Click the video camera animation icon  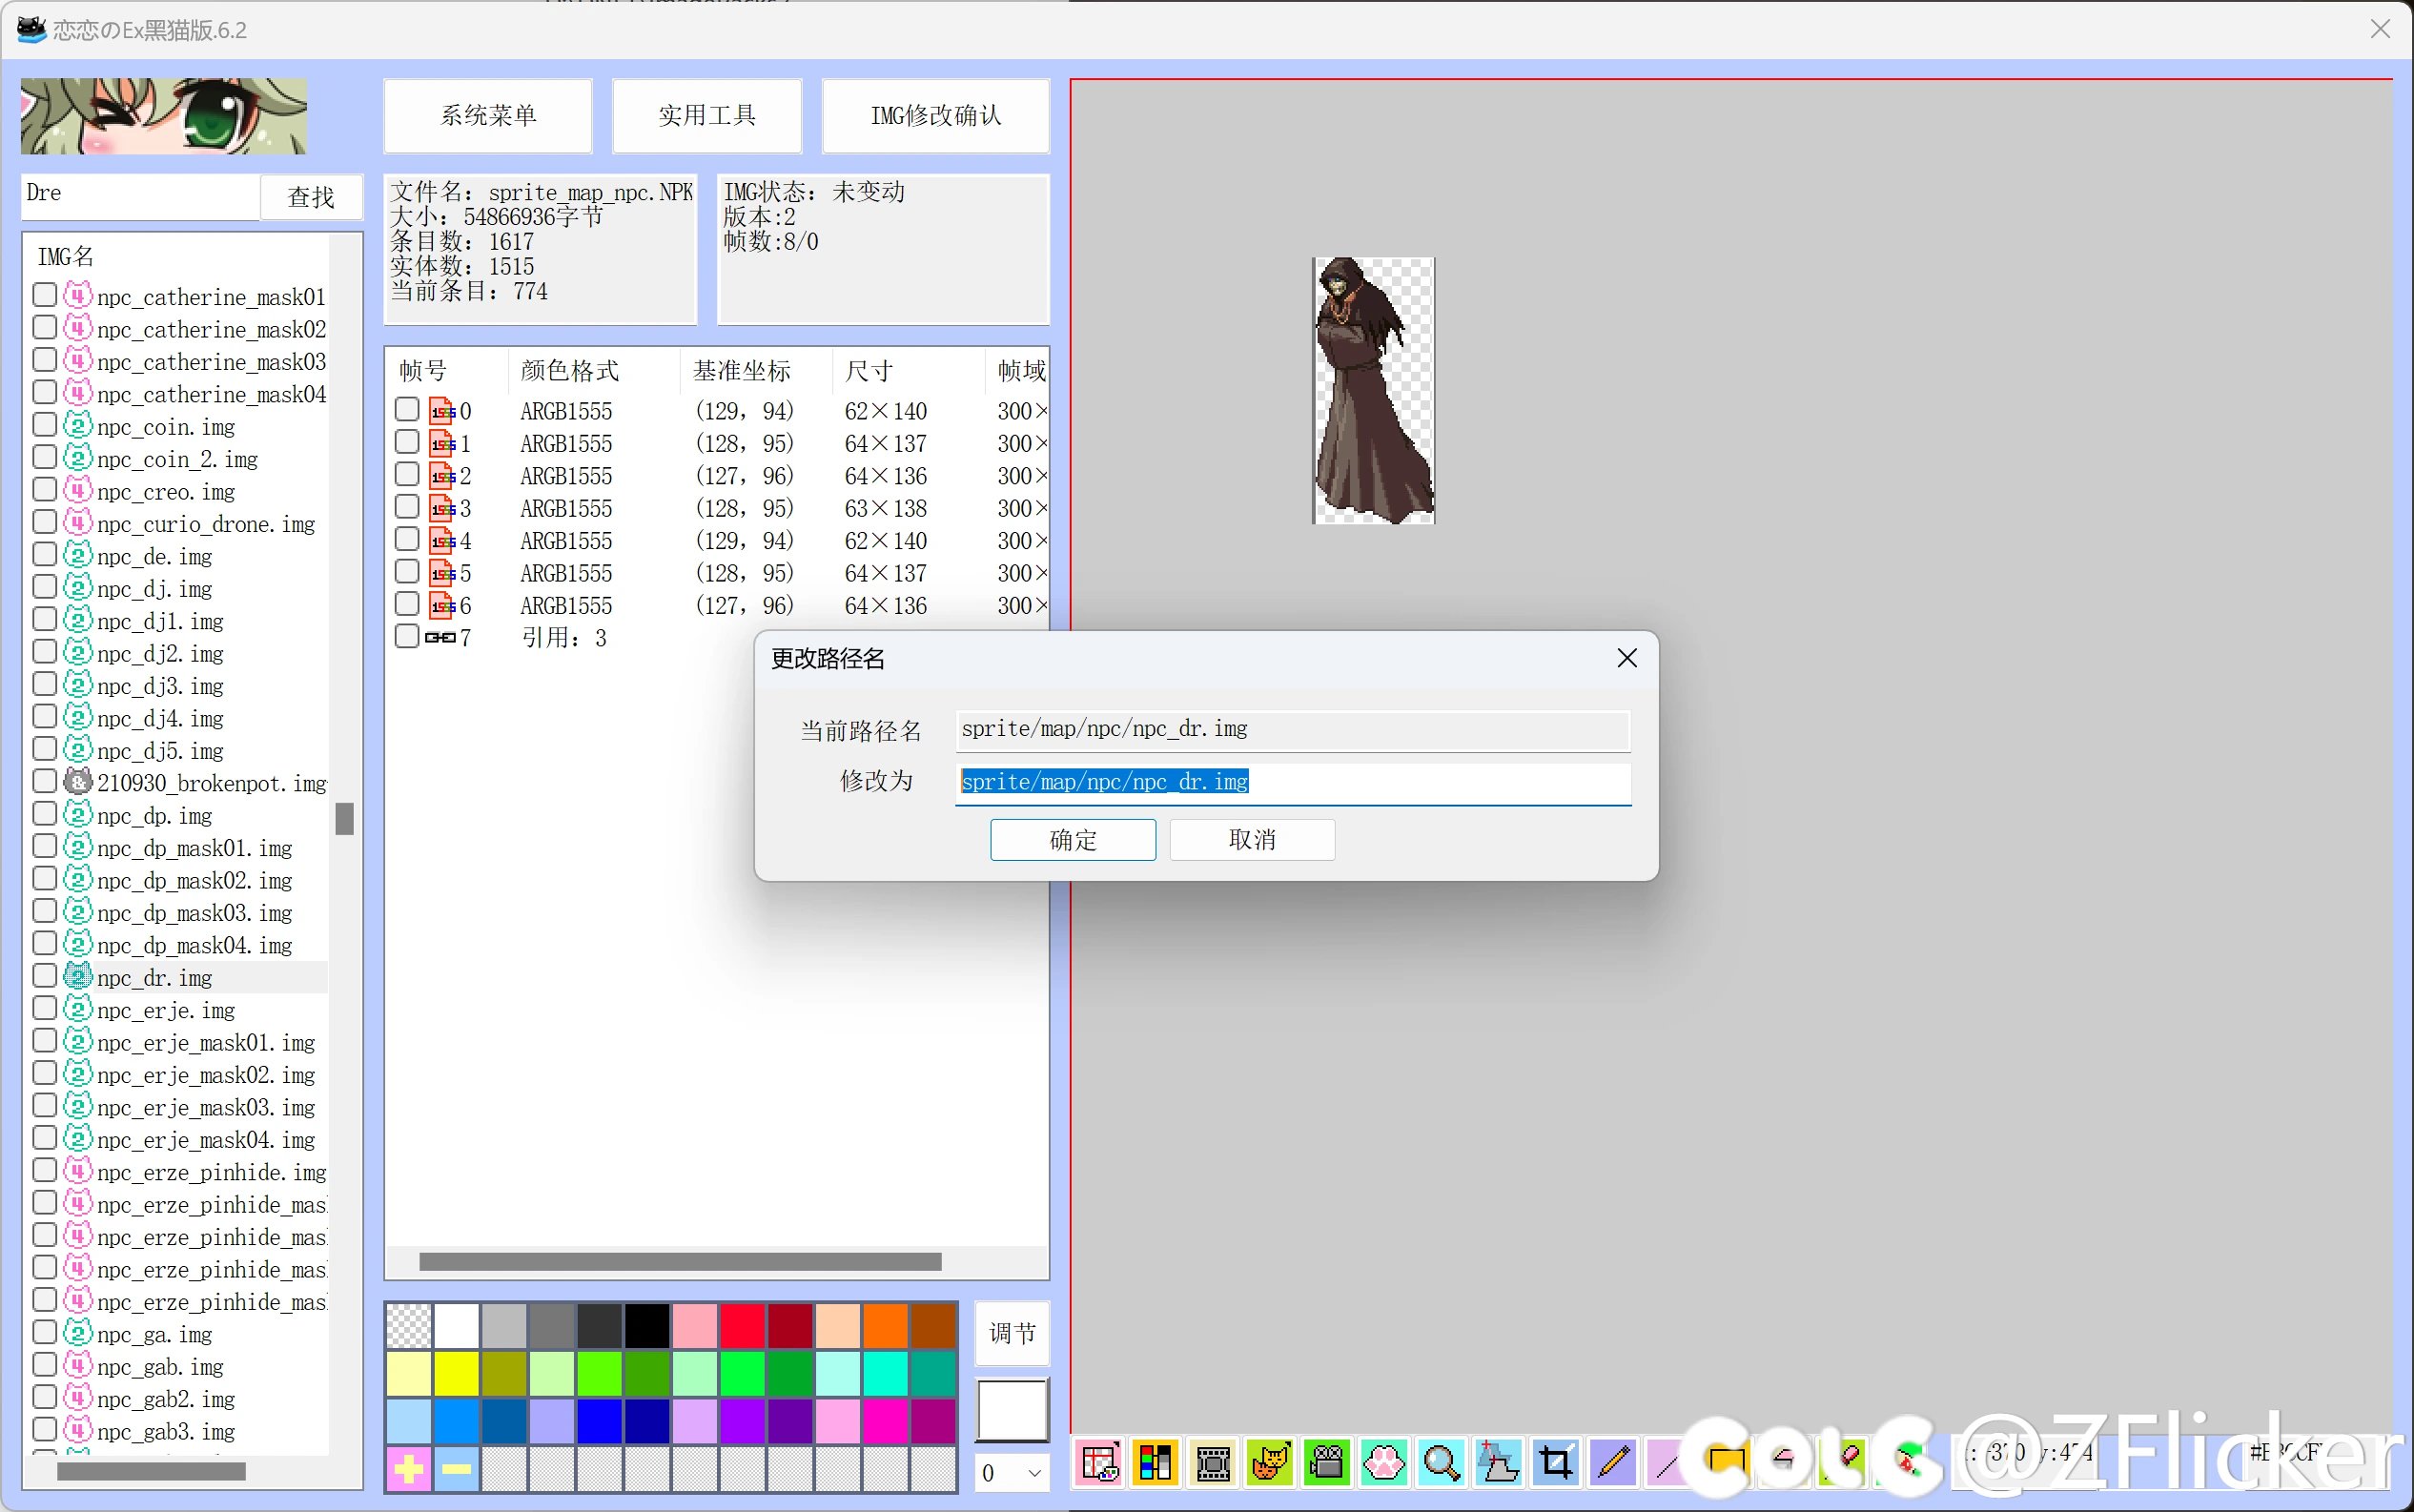coord(1327,1463)
